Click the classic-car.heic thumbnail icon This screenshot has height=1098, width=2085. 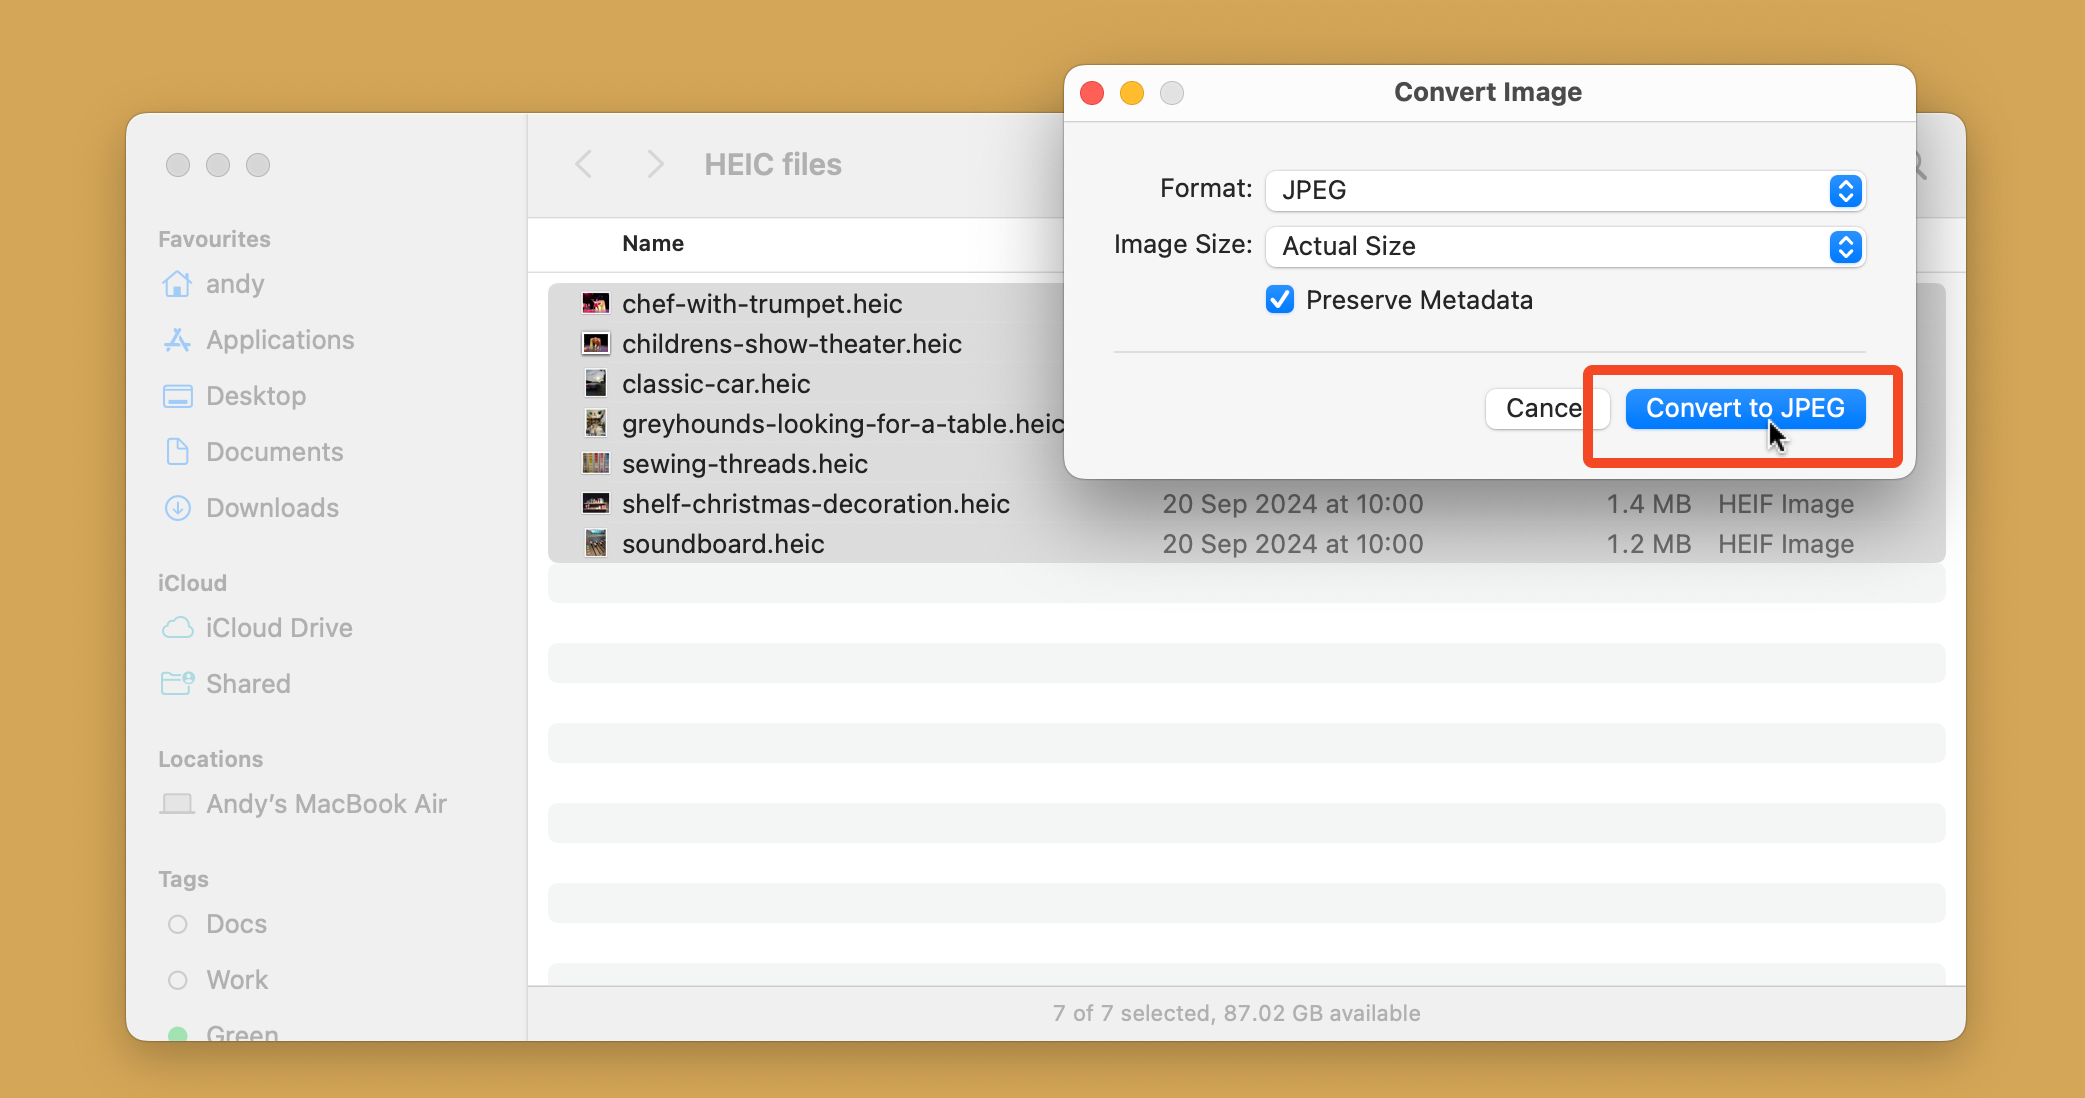point(595,383)
